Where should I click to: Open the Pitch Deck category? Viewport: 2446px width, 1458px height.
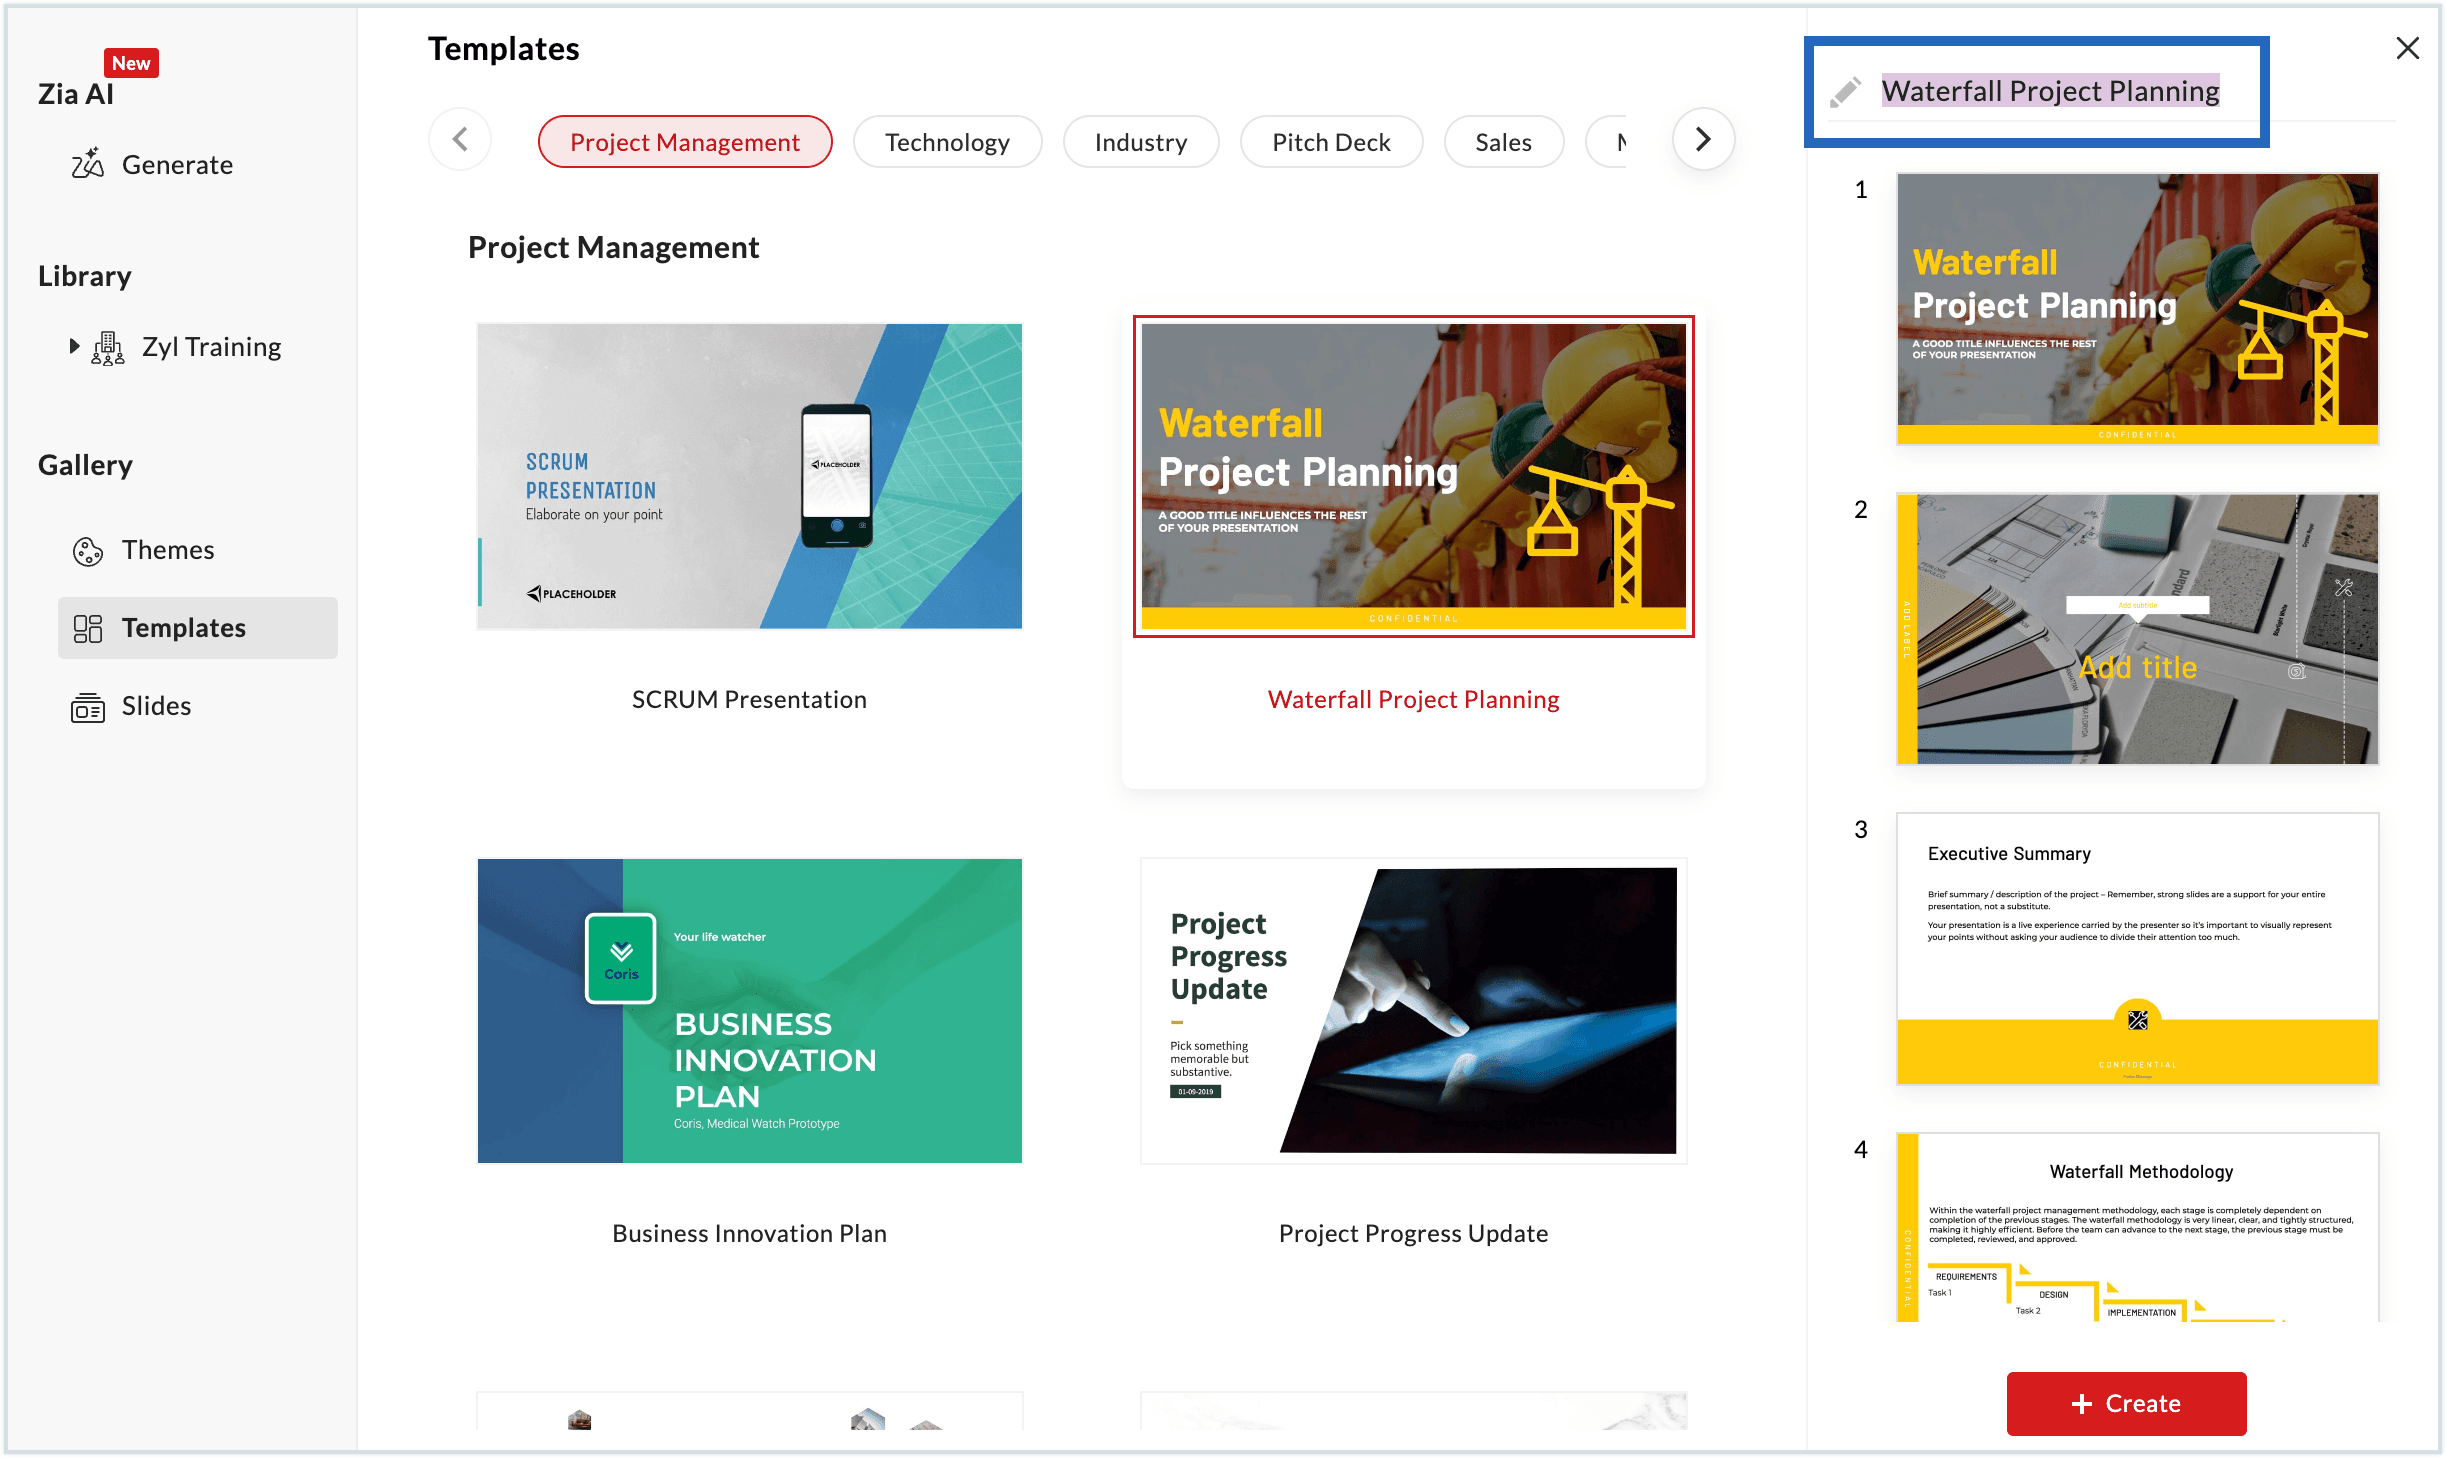coord(1330,141)
